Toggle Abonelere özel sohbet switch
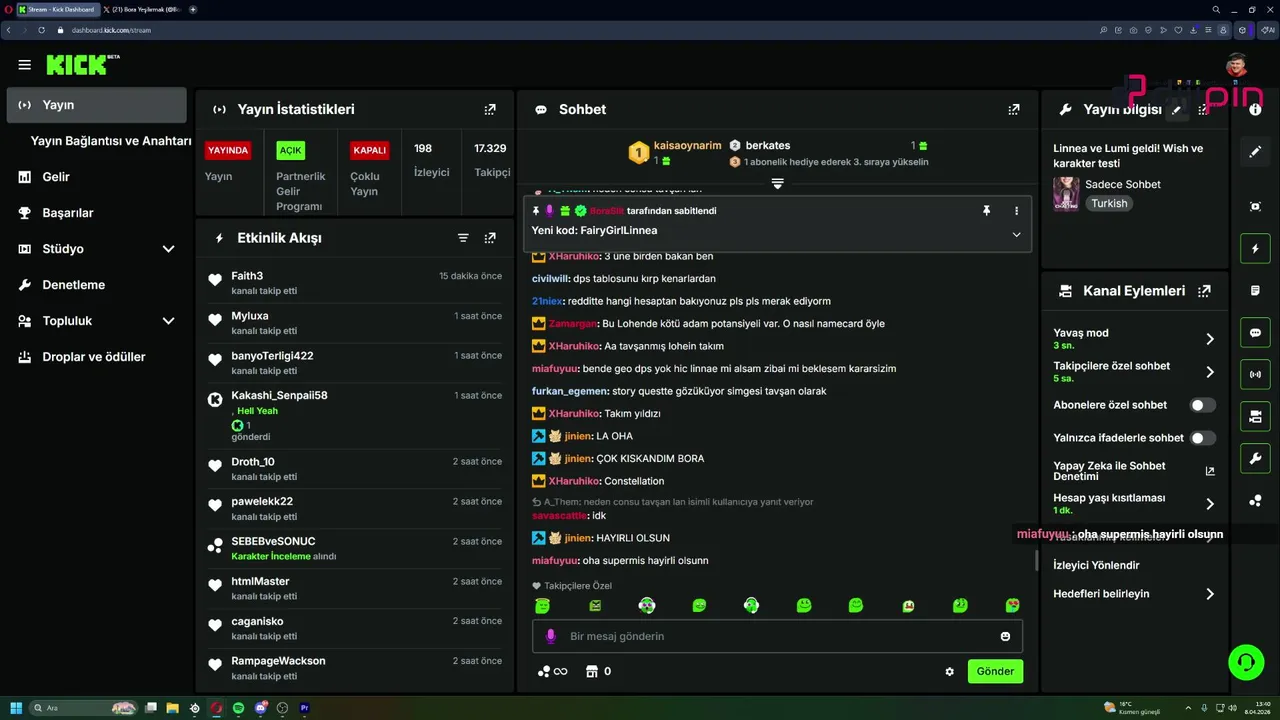 pyautogui.click(x=1203, y=405)
